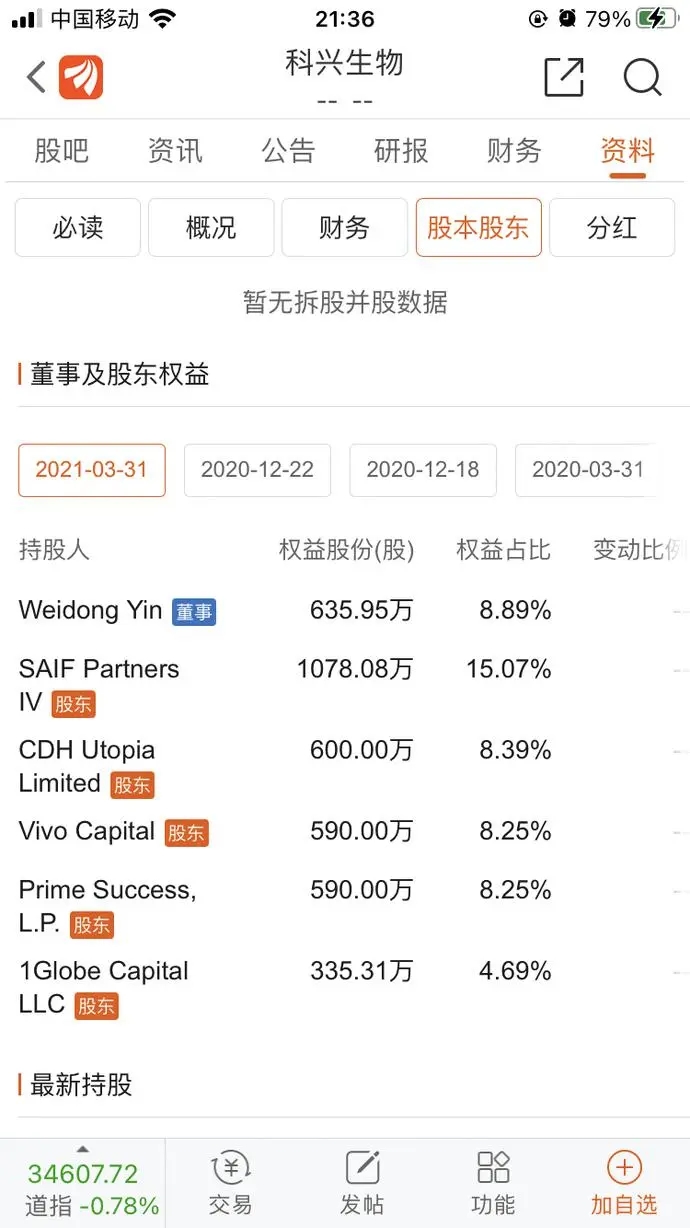Viewport: 690px width, 1228px height.
Task: Choose the 2020-12-18 date option
Action: point(423,470)
